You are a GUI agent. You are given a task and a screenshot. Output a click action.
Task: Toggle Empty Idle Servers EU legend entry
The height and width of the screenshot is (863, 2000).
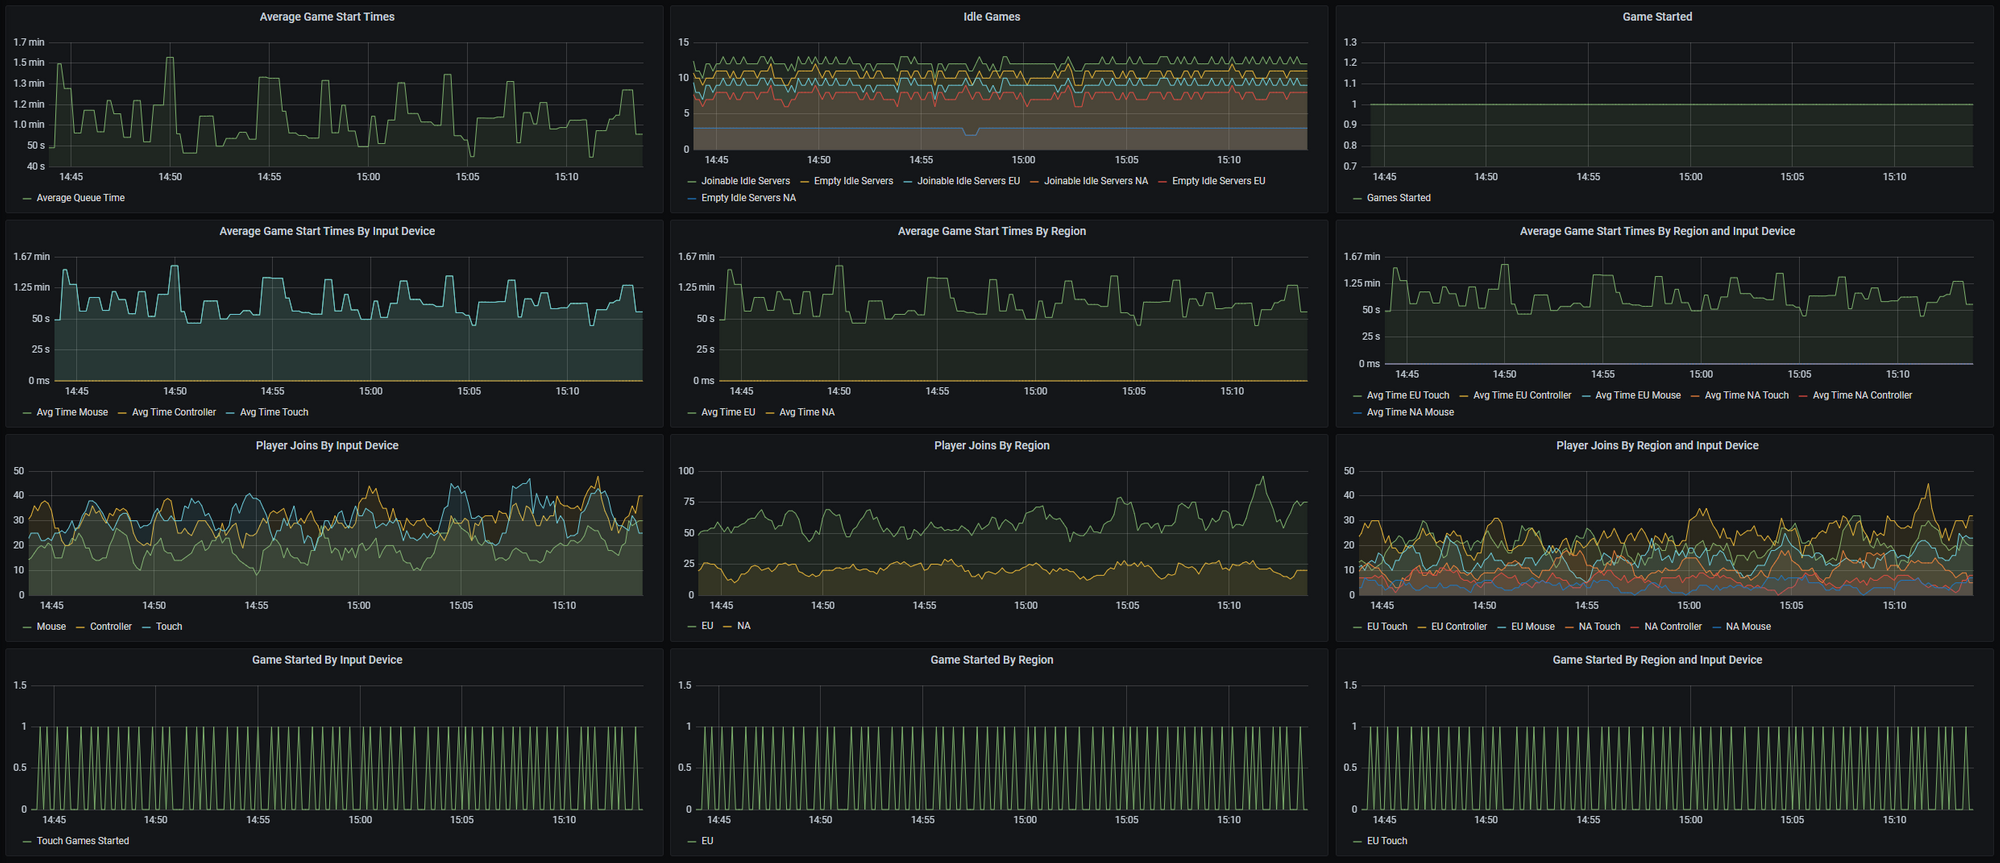pyautogui.click(x=1218, y=181)
